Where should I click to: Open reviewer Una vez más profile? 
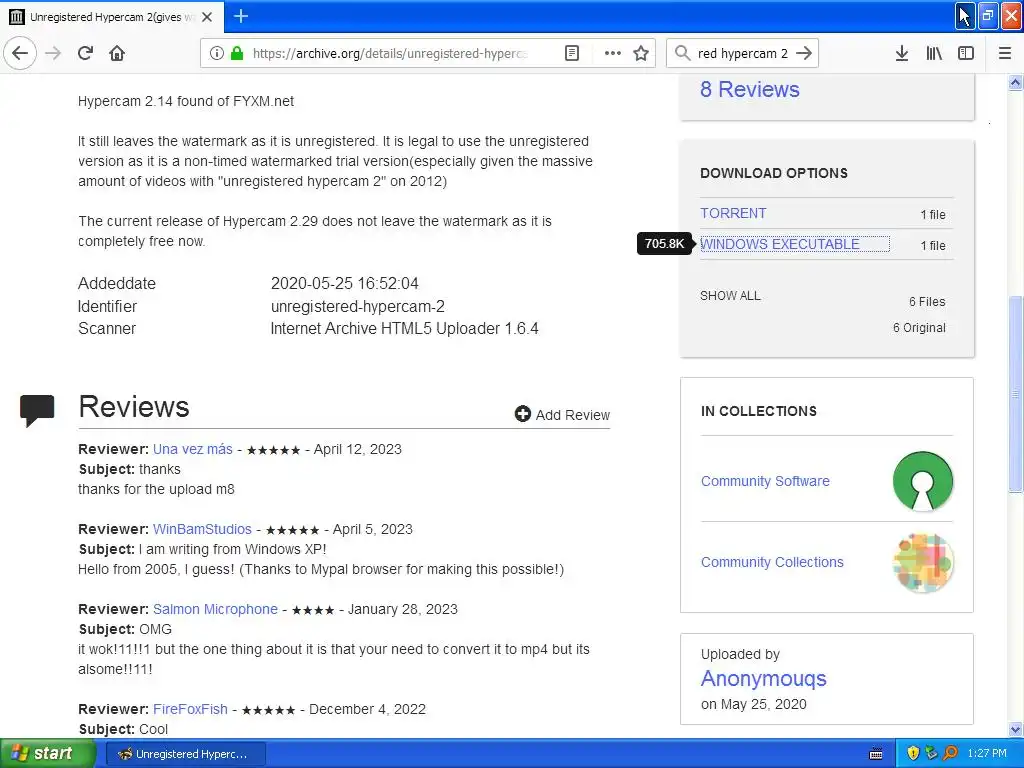tap(193, 449)
